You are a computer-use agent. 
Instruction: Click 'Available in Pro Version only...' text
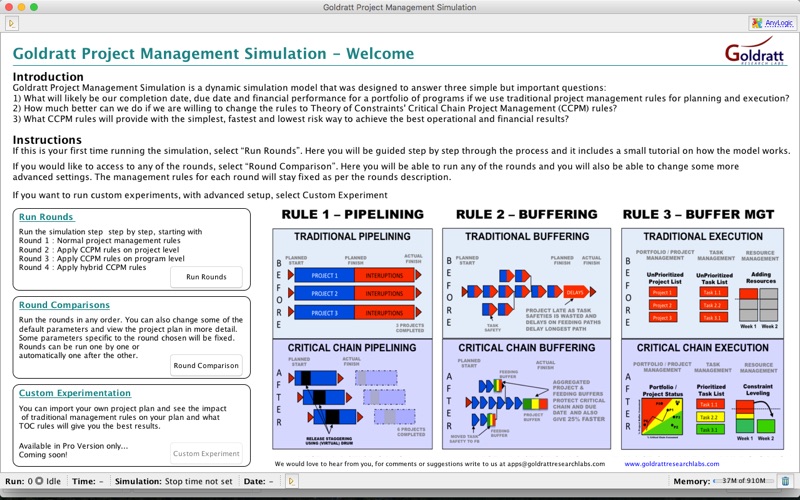point(73,446)
